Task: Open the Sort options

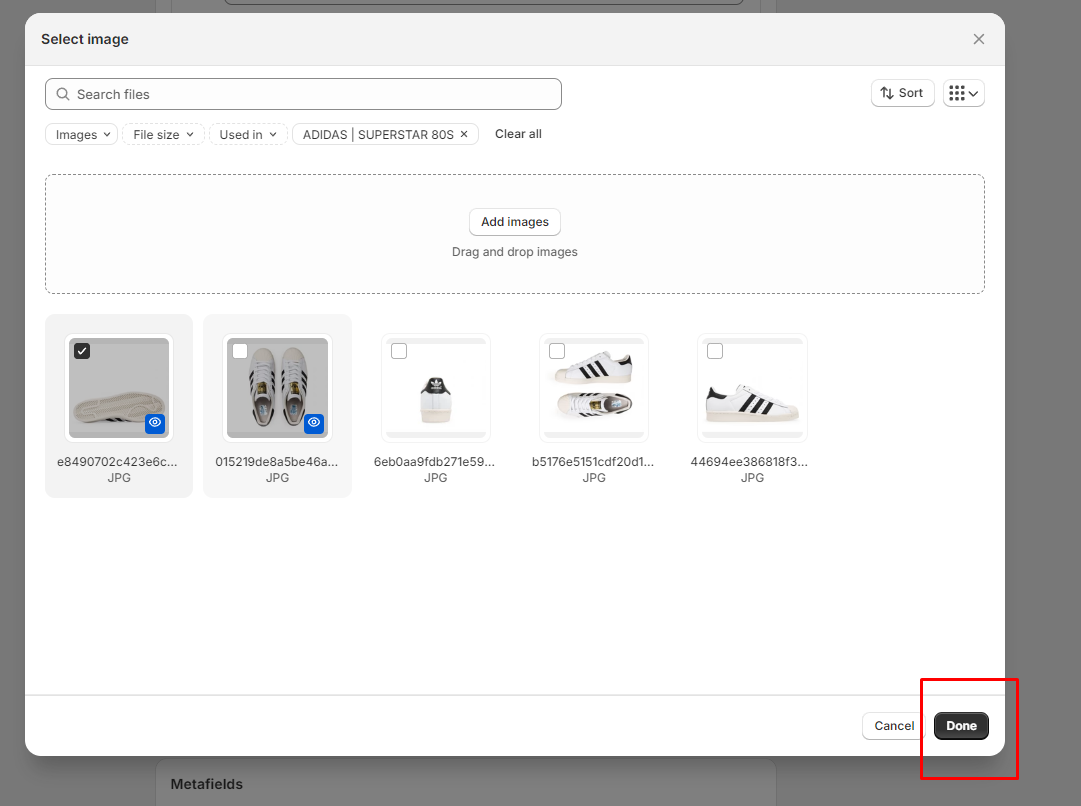Action: click(902, 93)
